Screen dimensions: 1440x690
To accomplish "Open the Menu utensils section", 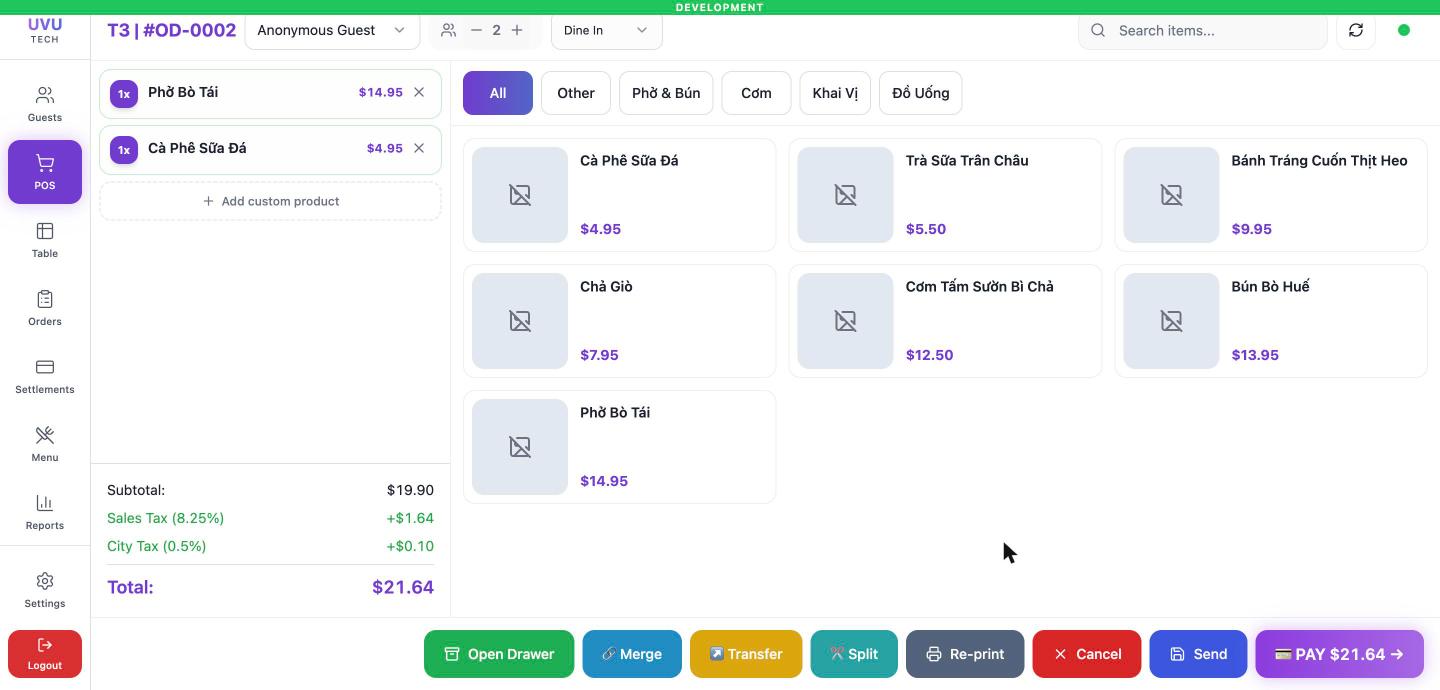I will point(45,444).
